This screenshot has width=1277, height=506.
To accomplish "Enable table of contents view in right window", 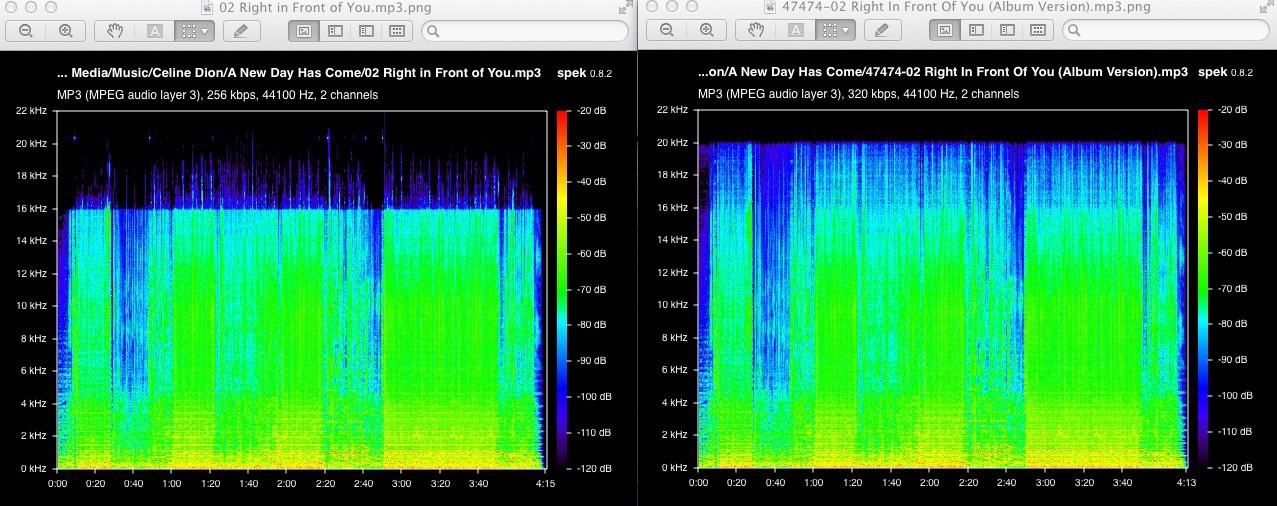I will (x=1006, y=30).
